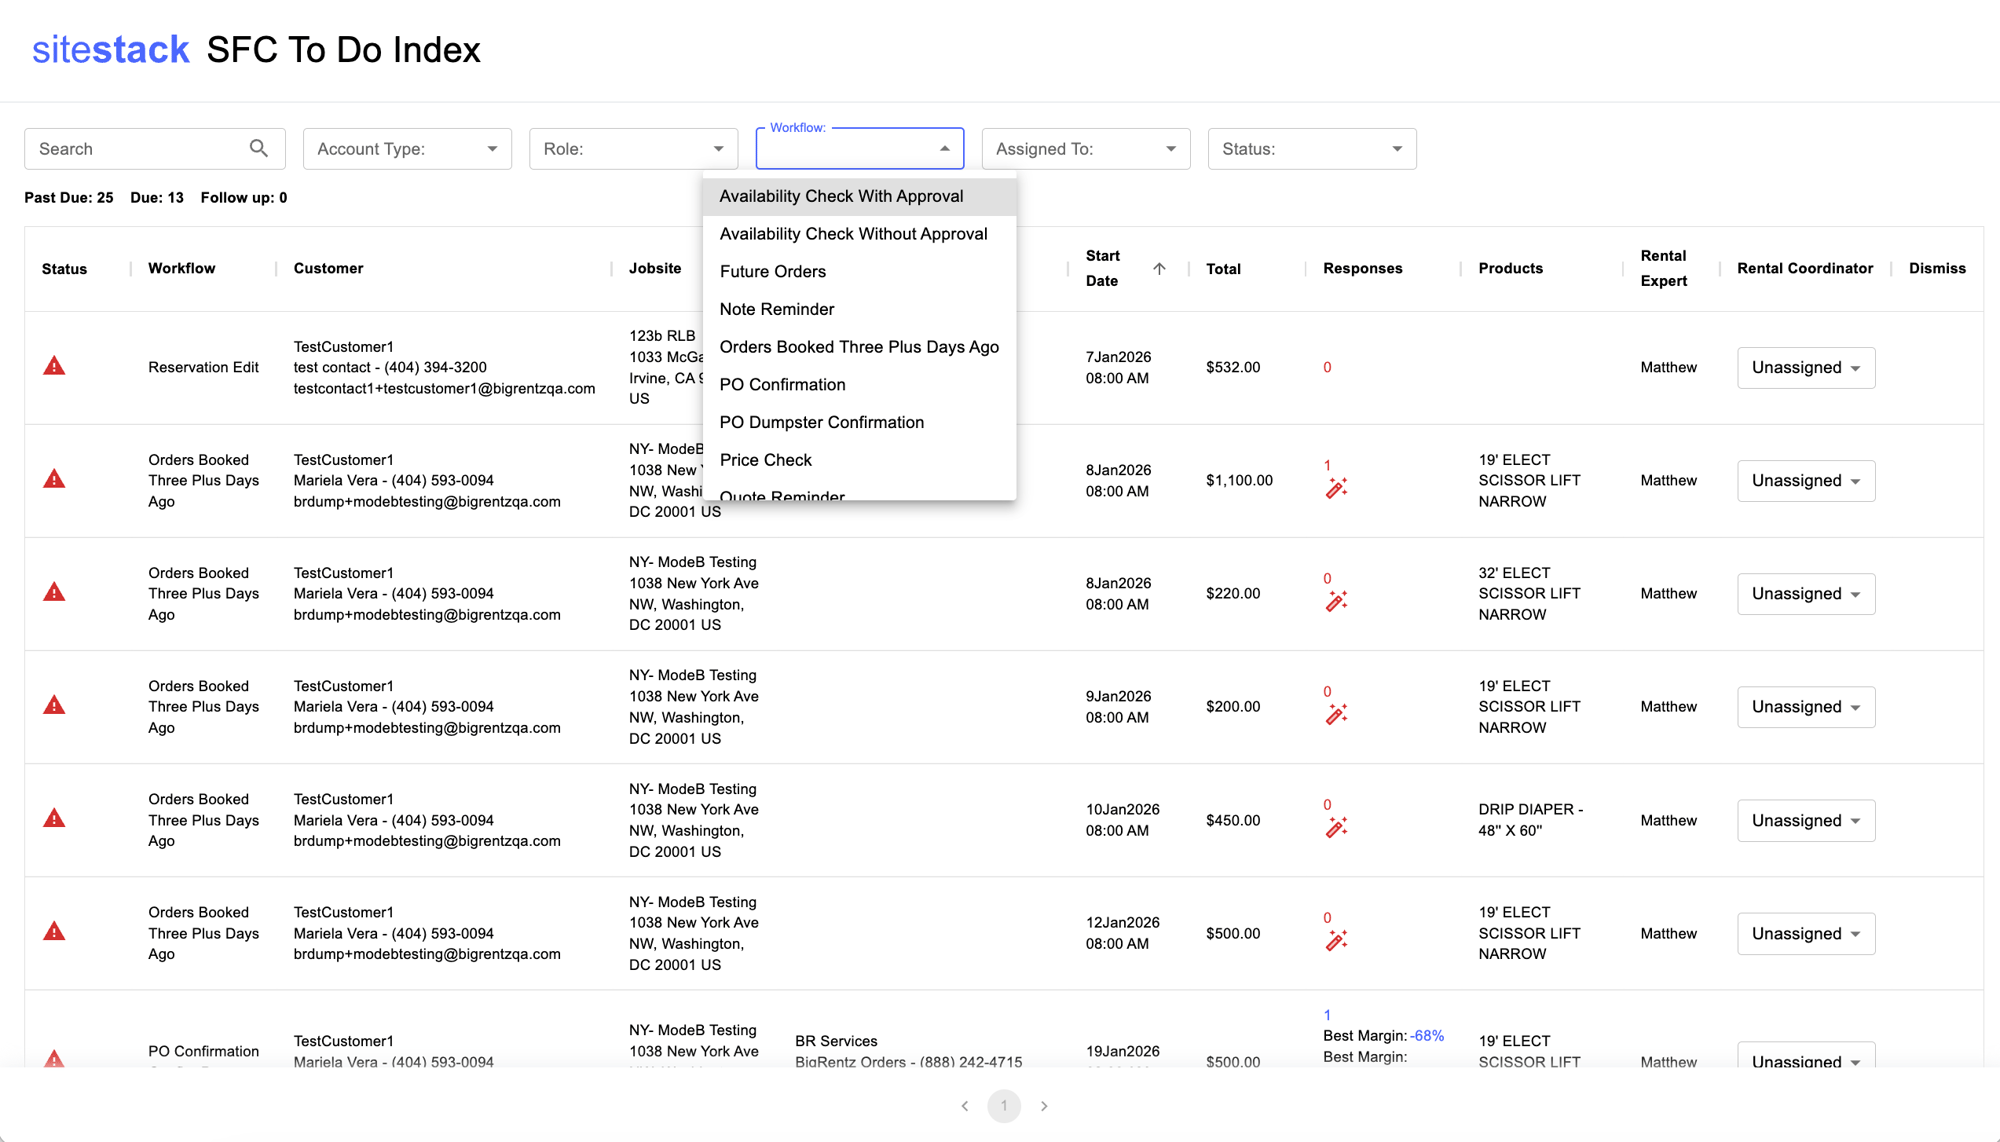This screenshot has height=1142, width=2000.
Task: Open Unassigned coordinator dropdown for $532.00 row
Action: point(1805,368)
